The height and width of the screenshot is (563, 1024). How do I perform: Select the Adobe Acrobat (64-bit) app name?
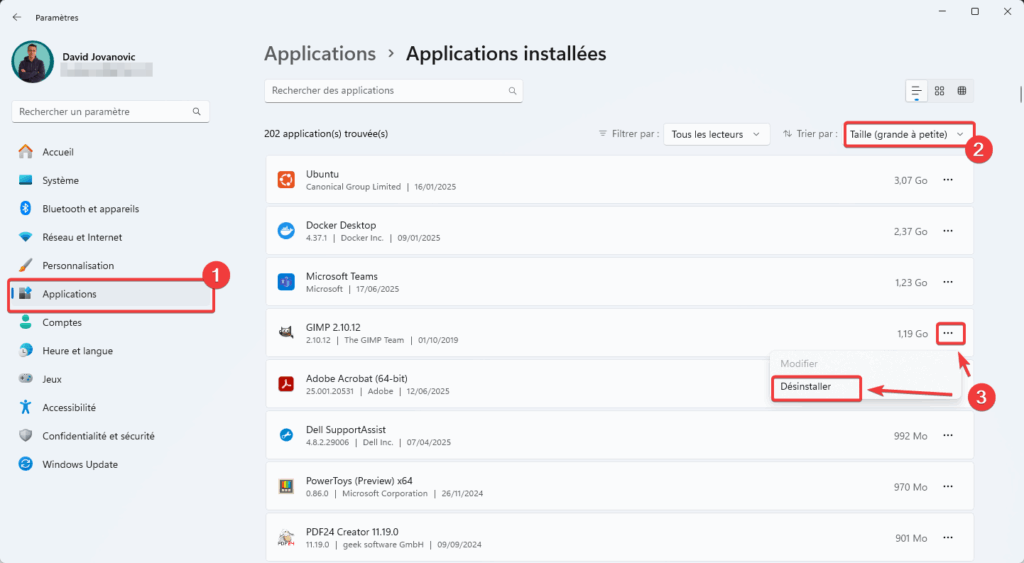point(357,379)
